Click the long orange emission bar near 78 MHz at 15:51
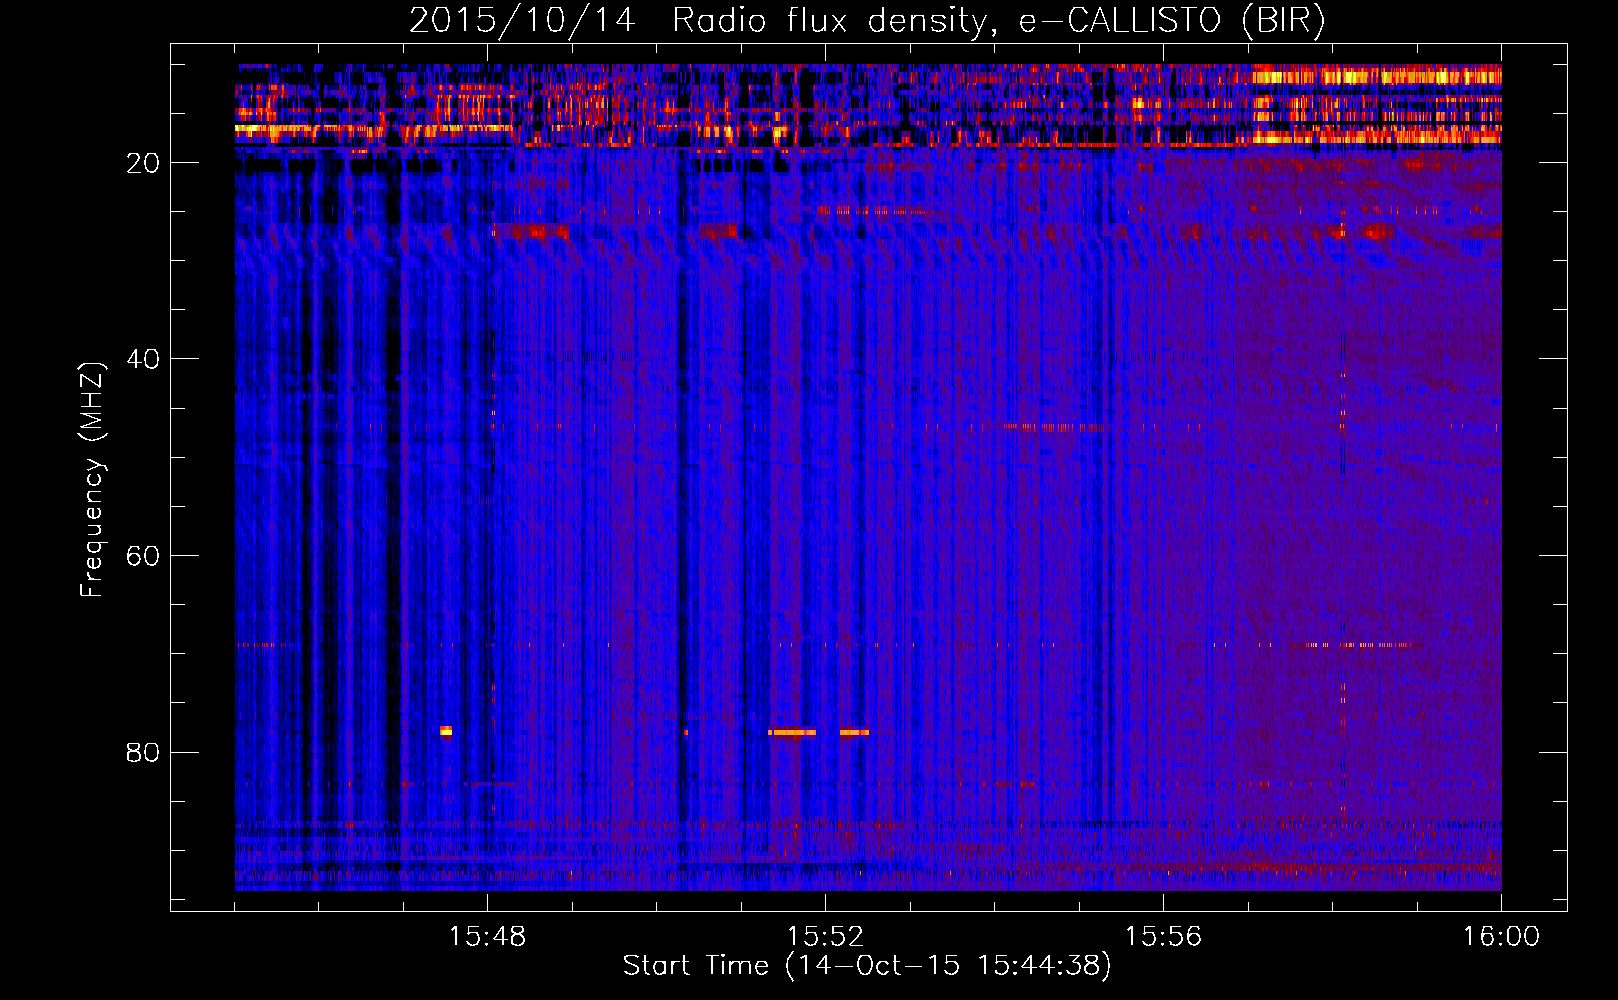 [x=792, y=732]
